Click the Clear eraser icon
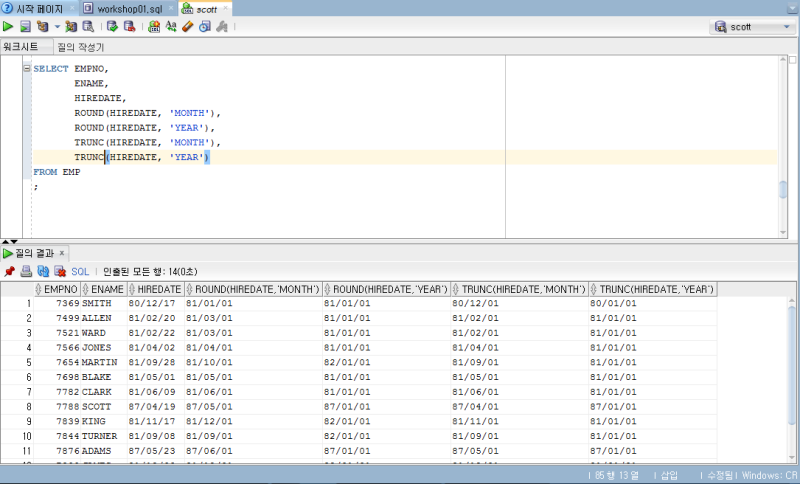 (188, 27)
